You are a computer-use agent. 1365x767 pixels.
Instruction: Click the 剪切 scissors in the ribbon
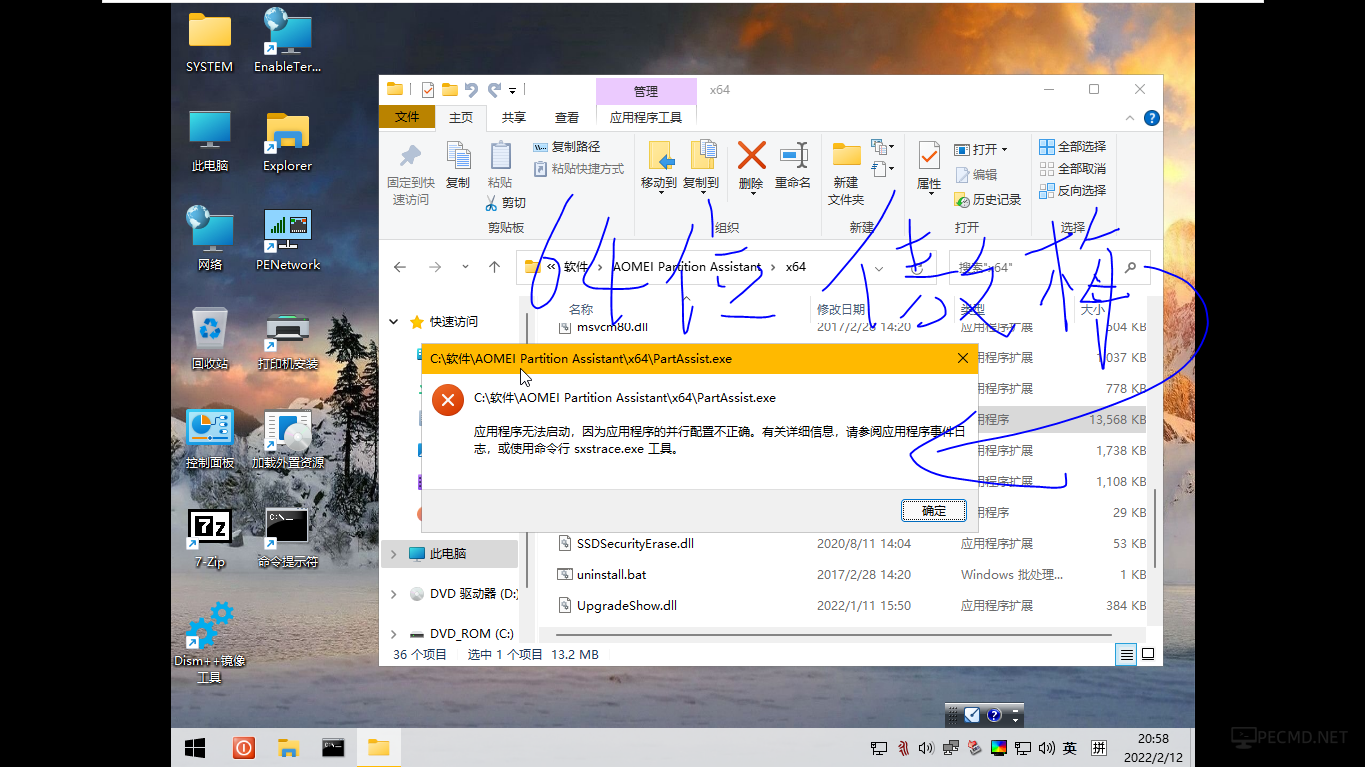[505, 203]
